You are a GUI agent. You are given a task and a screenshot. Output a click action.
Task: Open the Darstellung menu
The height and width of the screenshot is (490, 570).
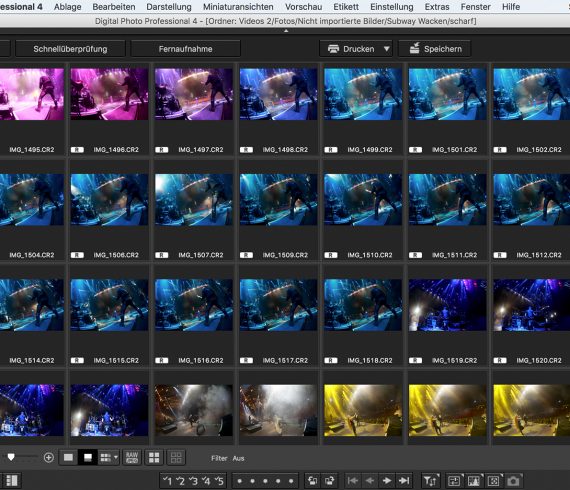[x=169, y=7]
